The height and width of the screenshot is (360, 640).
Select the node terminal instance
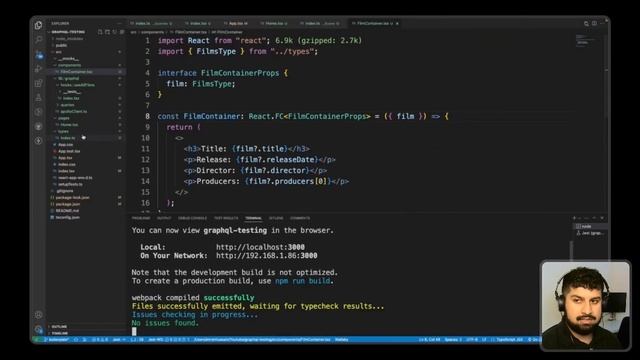tap(590, 226)
